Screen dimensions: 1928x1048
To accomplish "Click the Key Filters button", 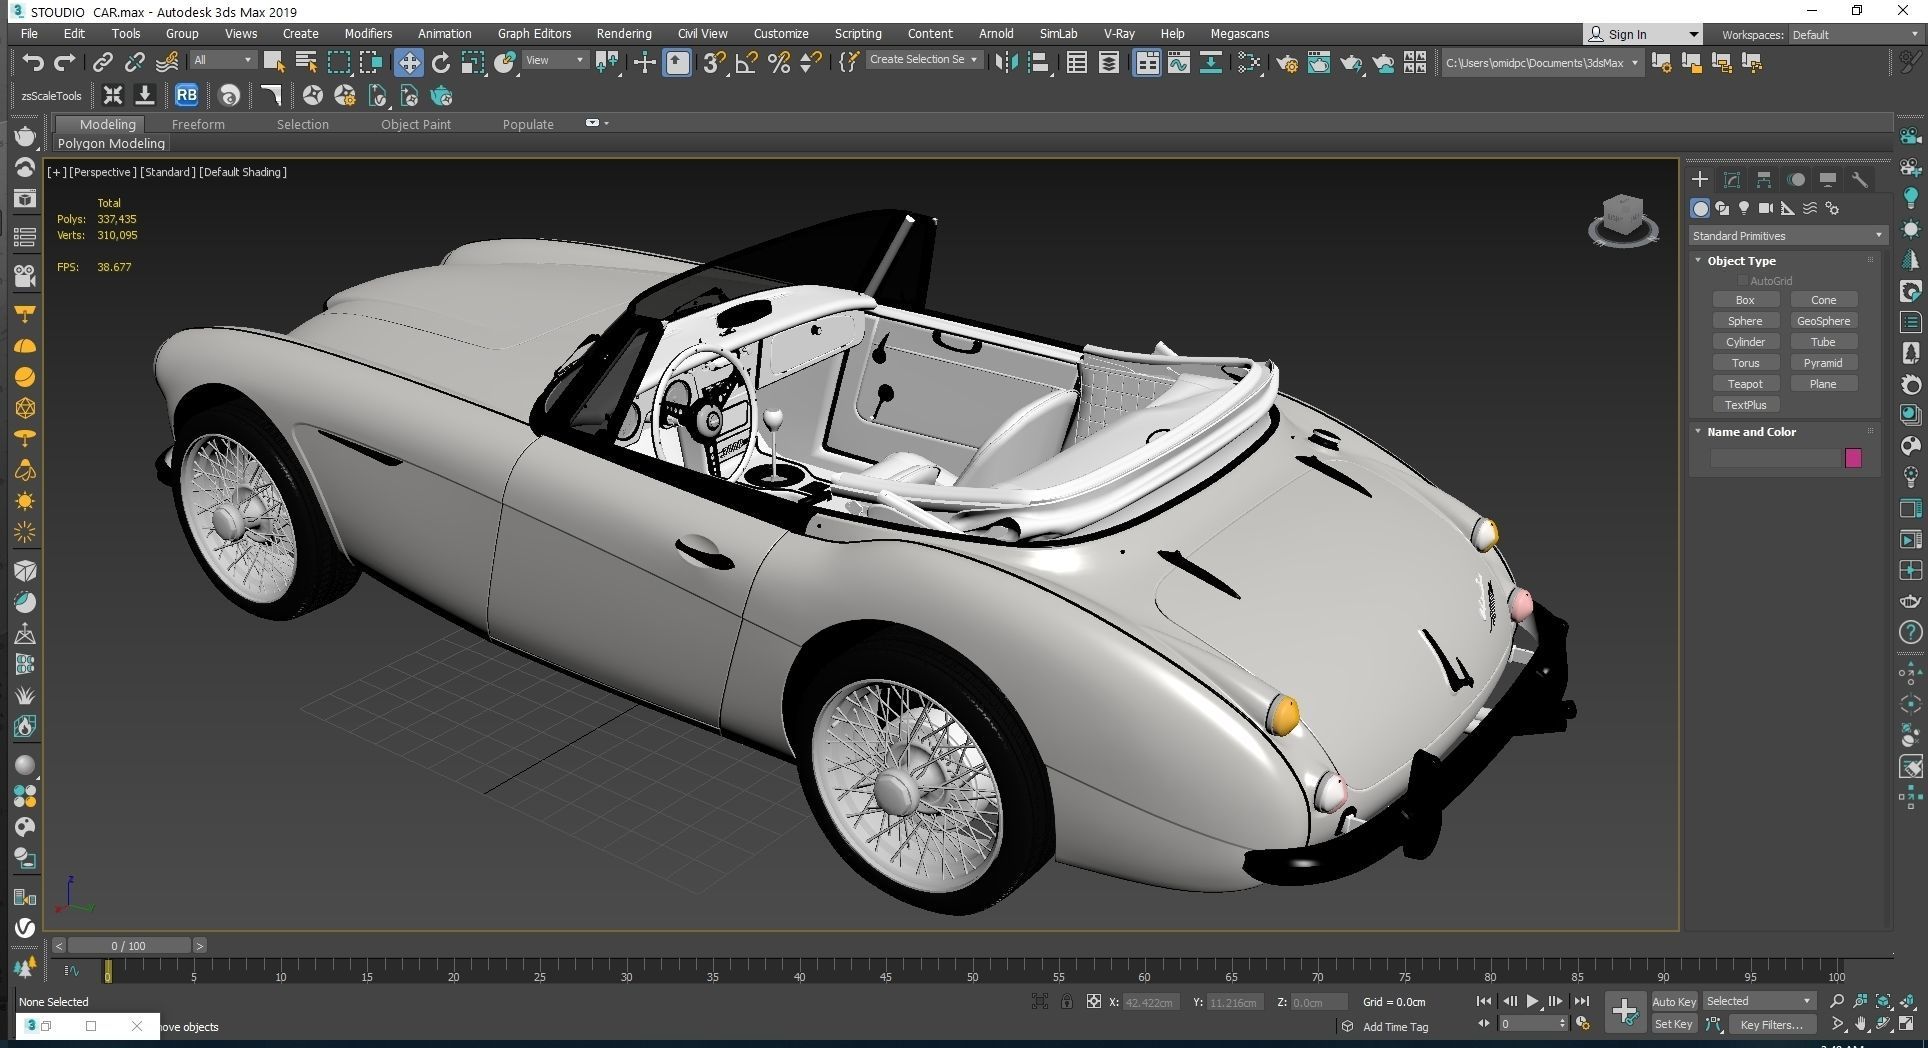I will coord(1771,1025).
